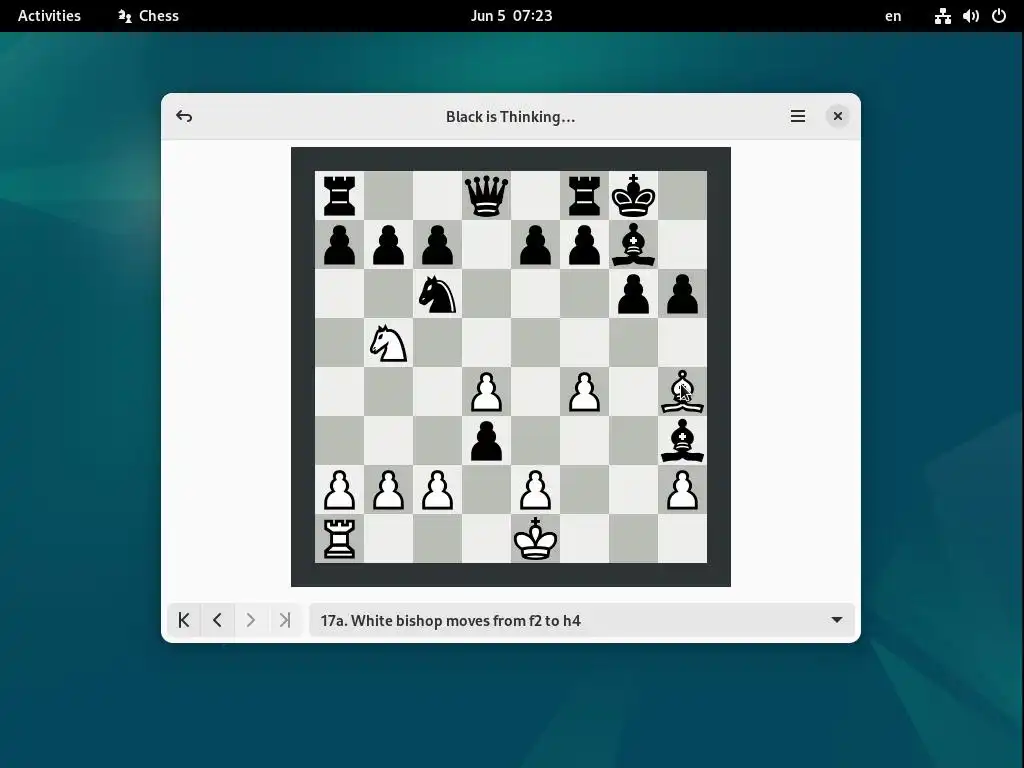Select the black pawn on h6
1024x768 pixels.
[x=682, y=293]
